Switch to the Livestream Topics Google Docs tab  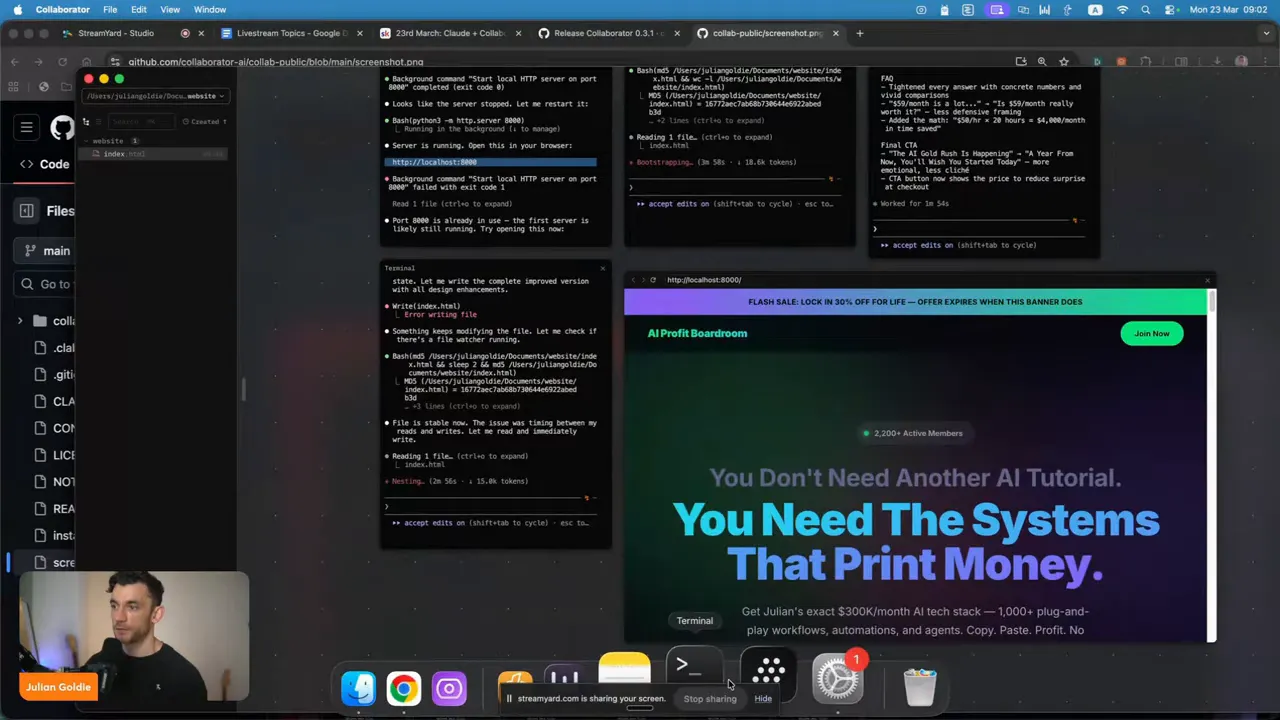pyautogui.click(x=290, y=33)
